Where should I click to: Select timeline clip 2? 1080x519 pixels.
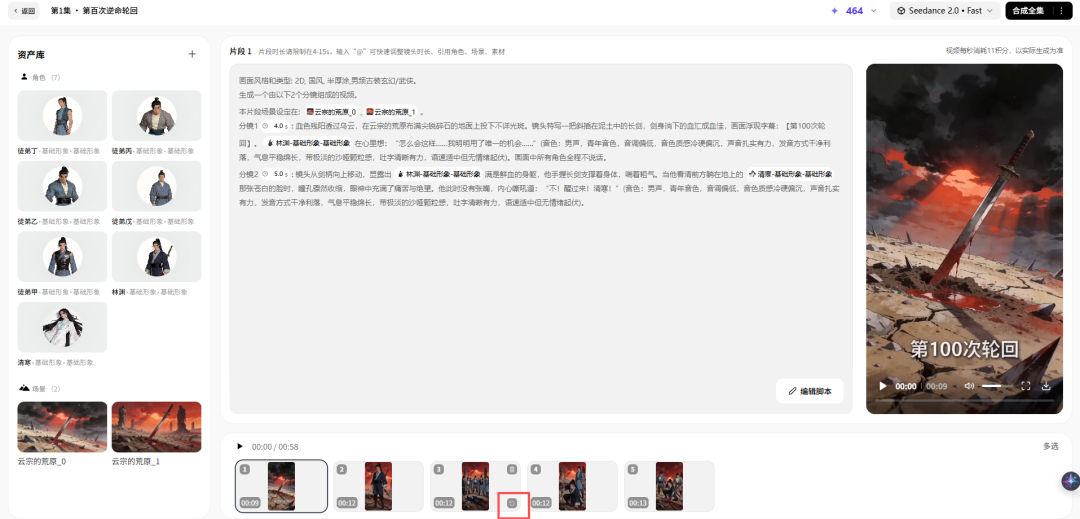pos(378,486)
